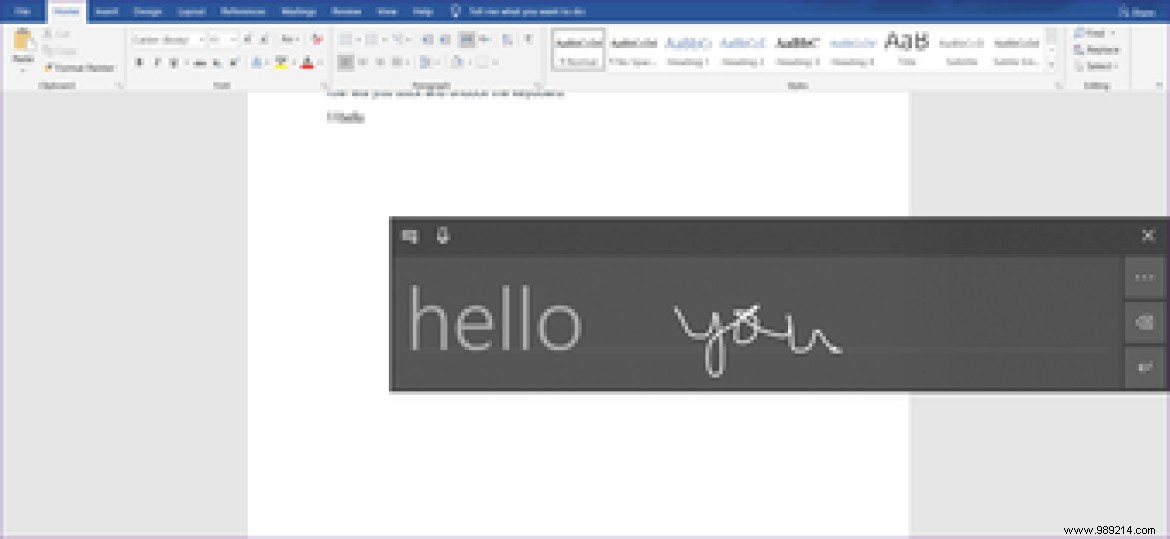Image resolution: width=1170 pixels, height=539 pixels.
Task: Click the Borders icon
Action: 483,63
